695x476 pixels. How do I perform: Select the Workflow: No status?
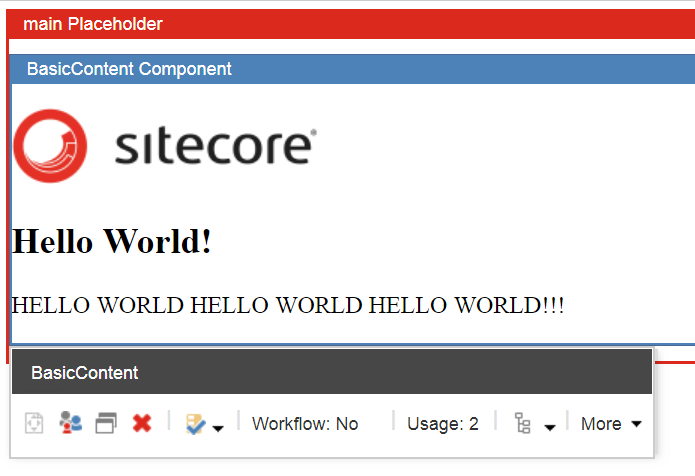[x=305, y=424]
